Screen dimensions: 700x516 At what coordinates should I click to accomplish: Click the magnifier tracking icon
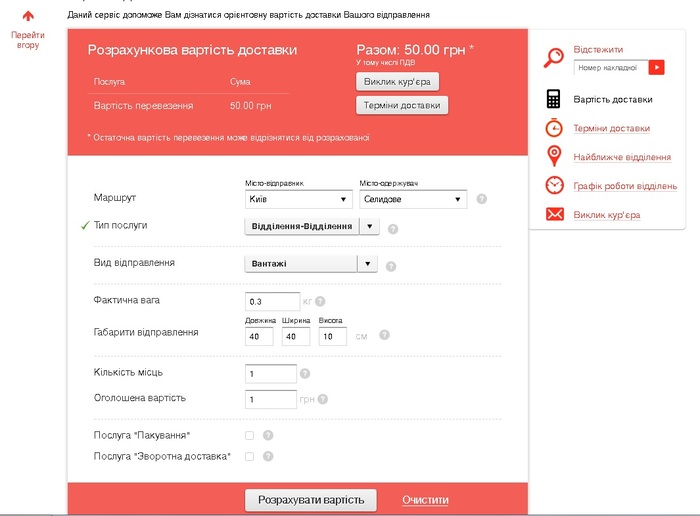pyautogui.click(x=553, y=58)
